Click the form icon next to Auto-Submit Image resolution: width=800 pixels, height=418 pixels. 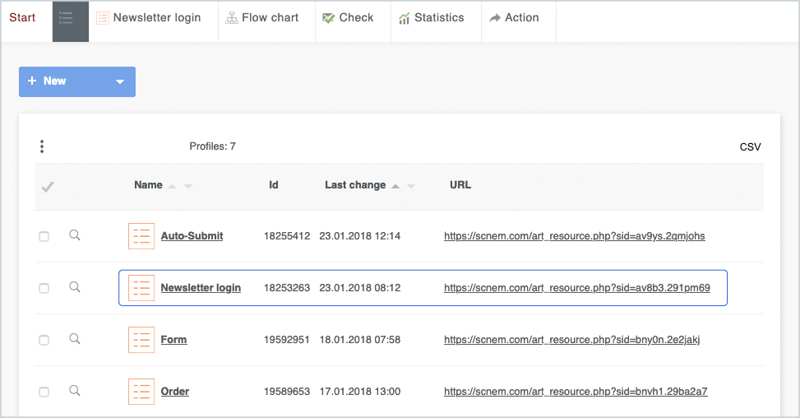tap(141, 236)
